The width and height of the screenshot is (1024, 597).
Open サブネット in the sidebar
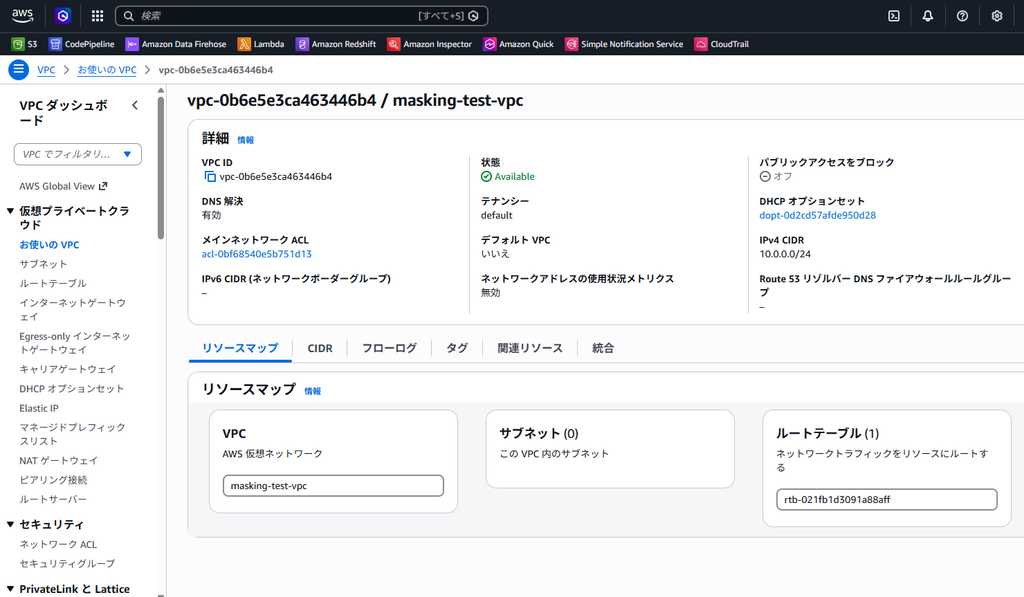click(43, 264)
